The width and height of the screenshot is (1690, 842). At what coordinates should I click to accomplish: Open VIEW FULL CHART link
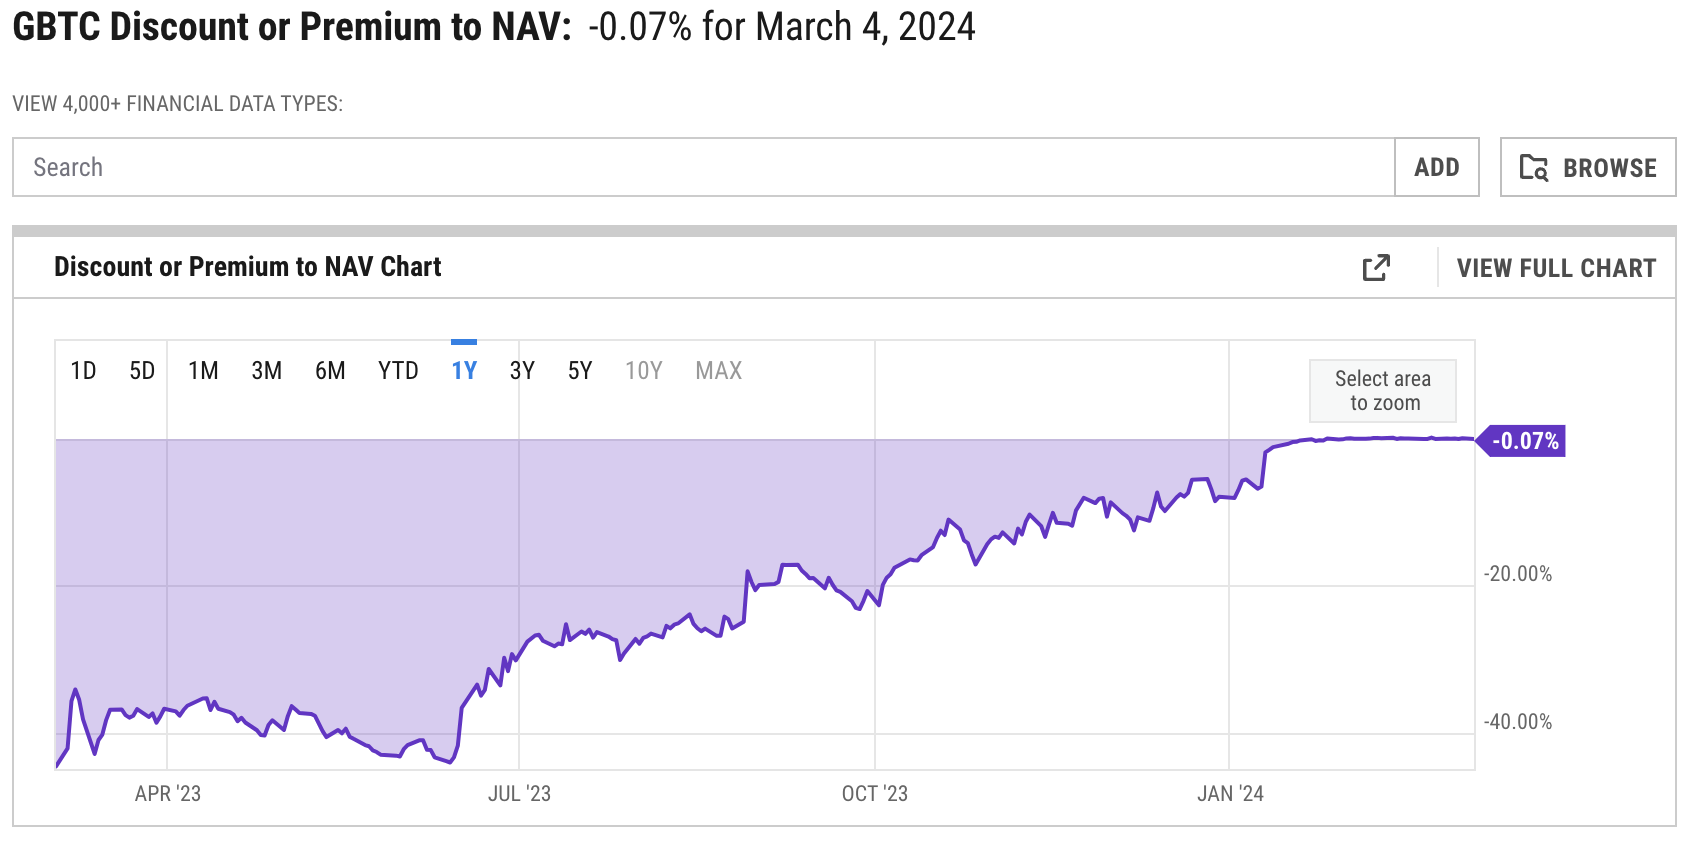1556,268
